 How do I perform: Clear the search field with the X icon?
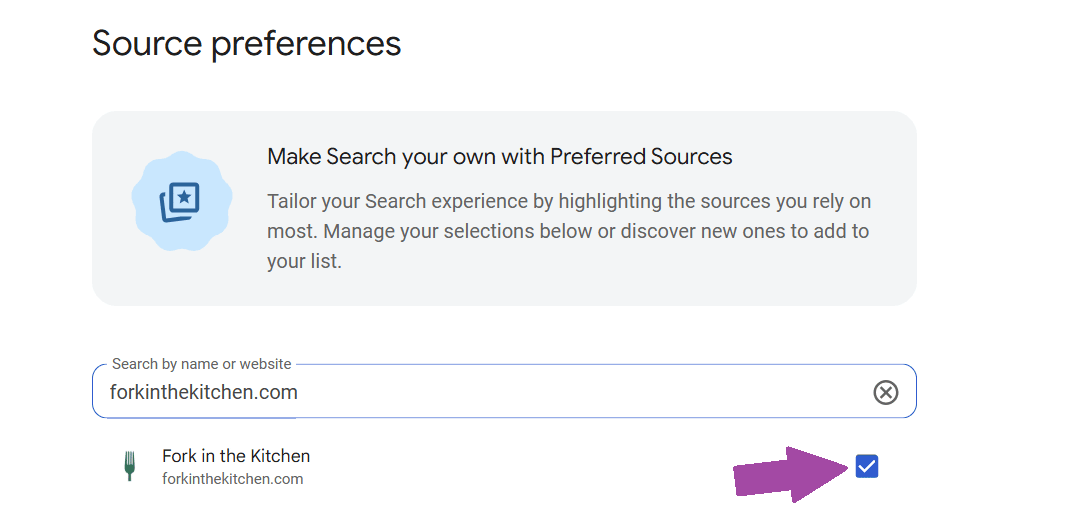coord(885,392)
